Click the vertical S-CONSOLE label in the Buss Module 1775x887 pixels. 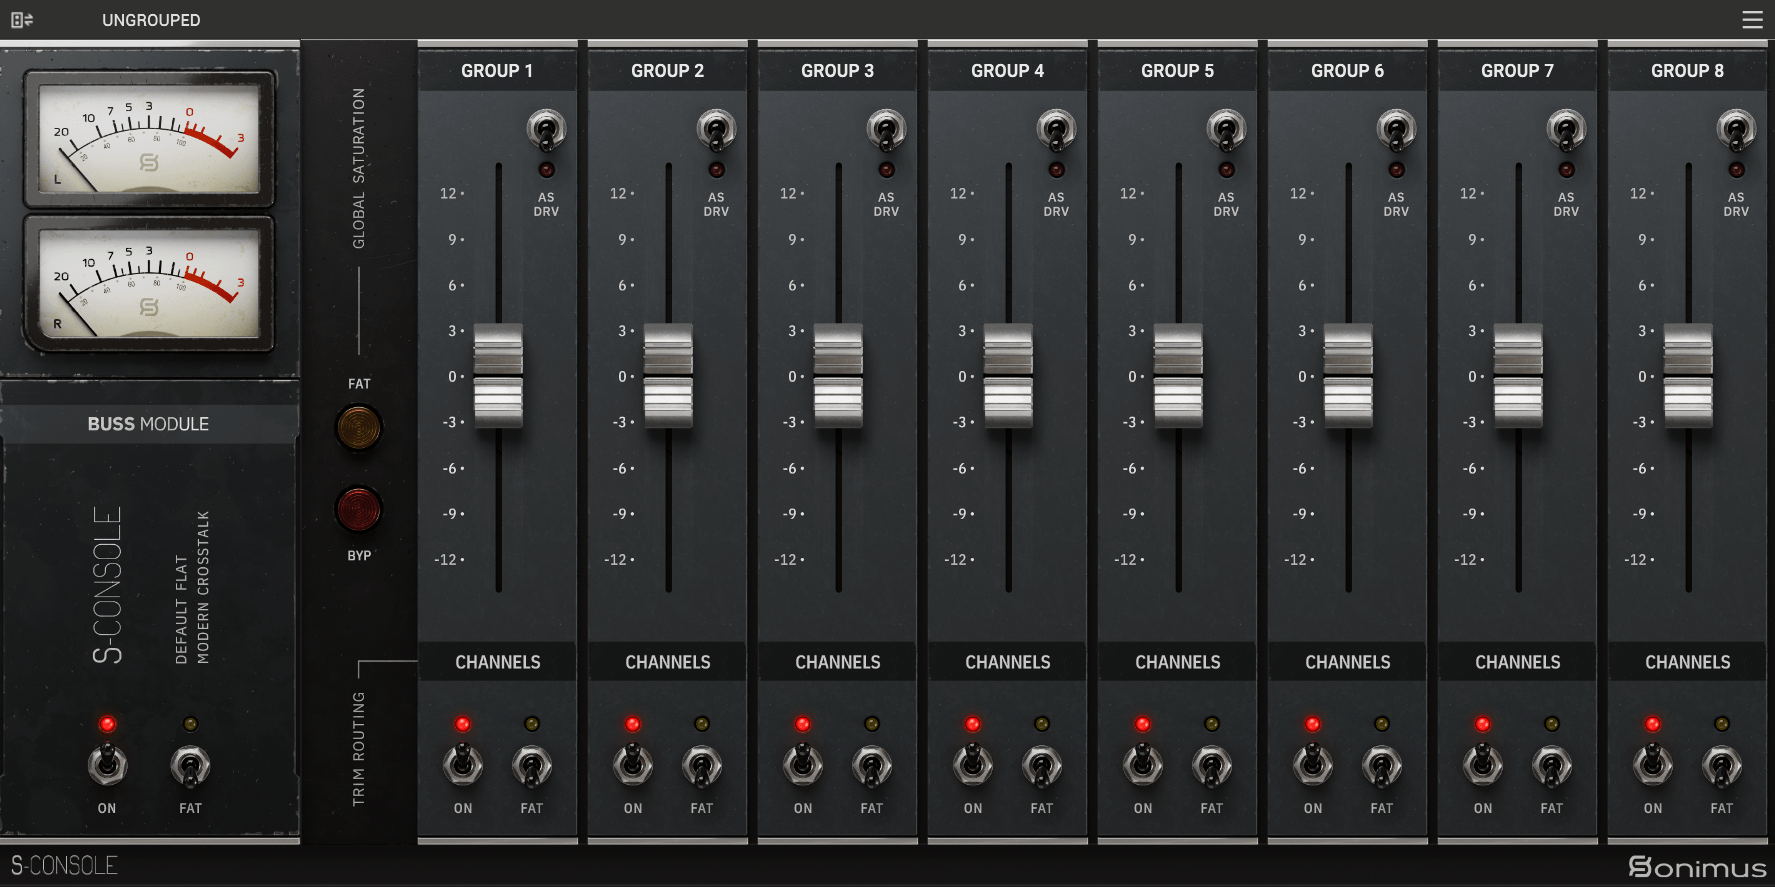107,585
